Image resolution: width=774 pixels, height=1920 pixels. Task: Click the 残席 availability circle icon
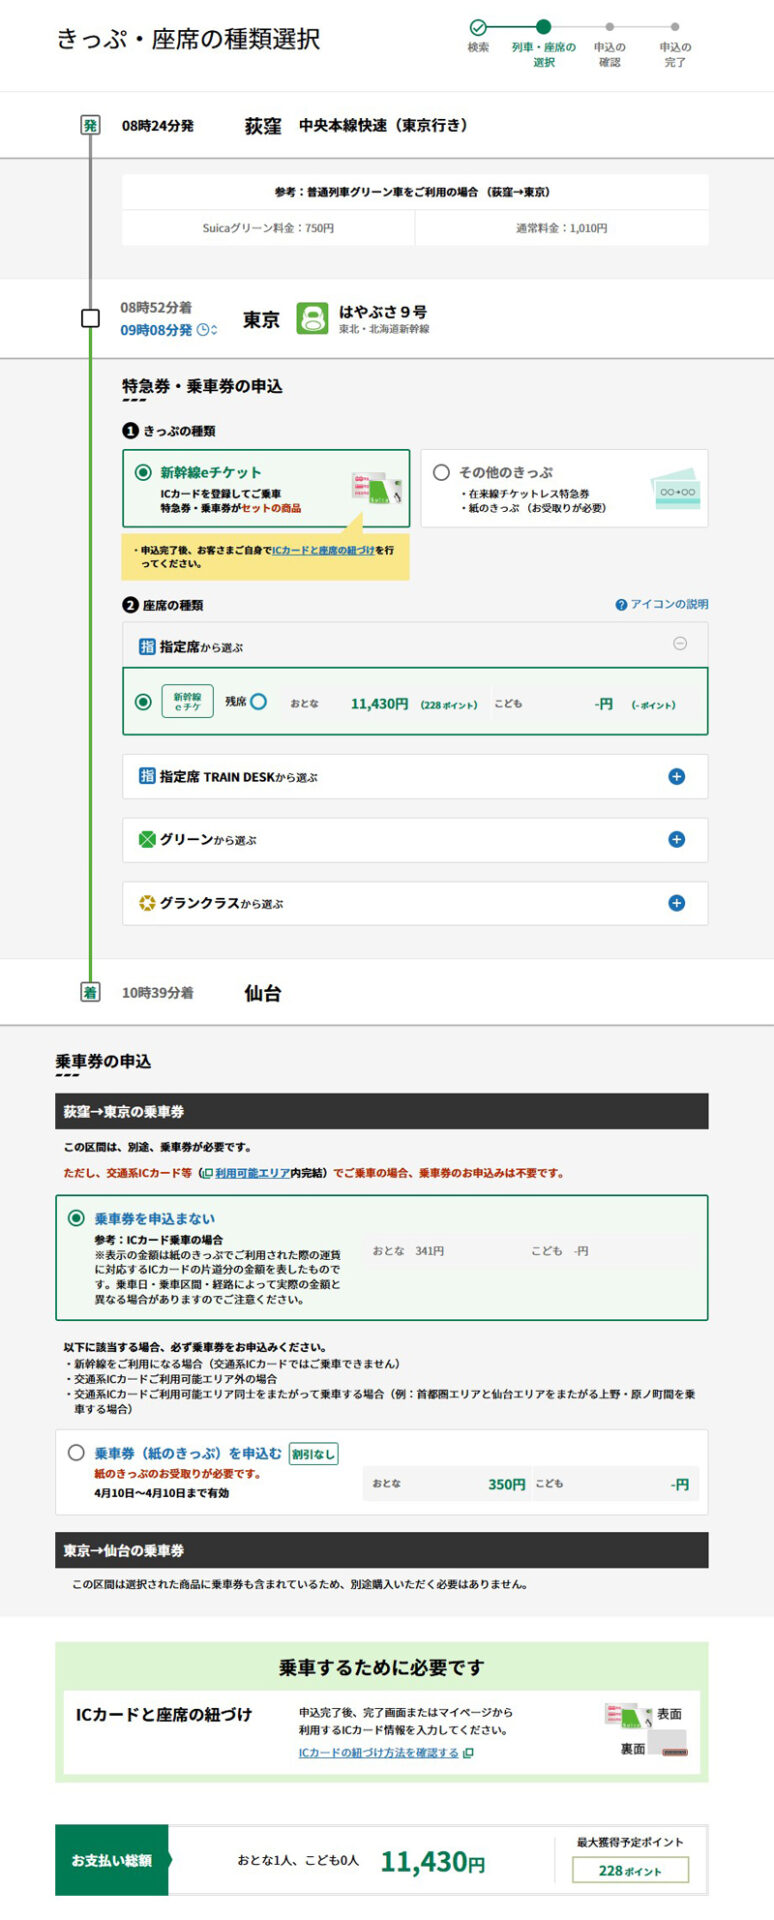pos(259,702)
